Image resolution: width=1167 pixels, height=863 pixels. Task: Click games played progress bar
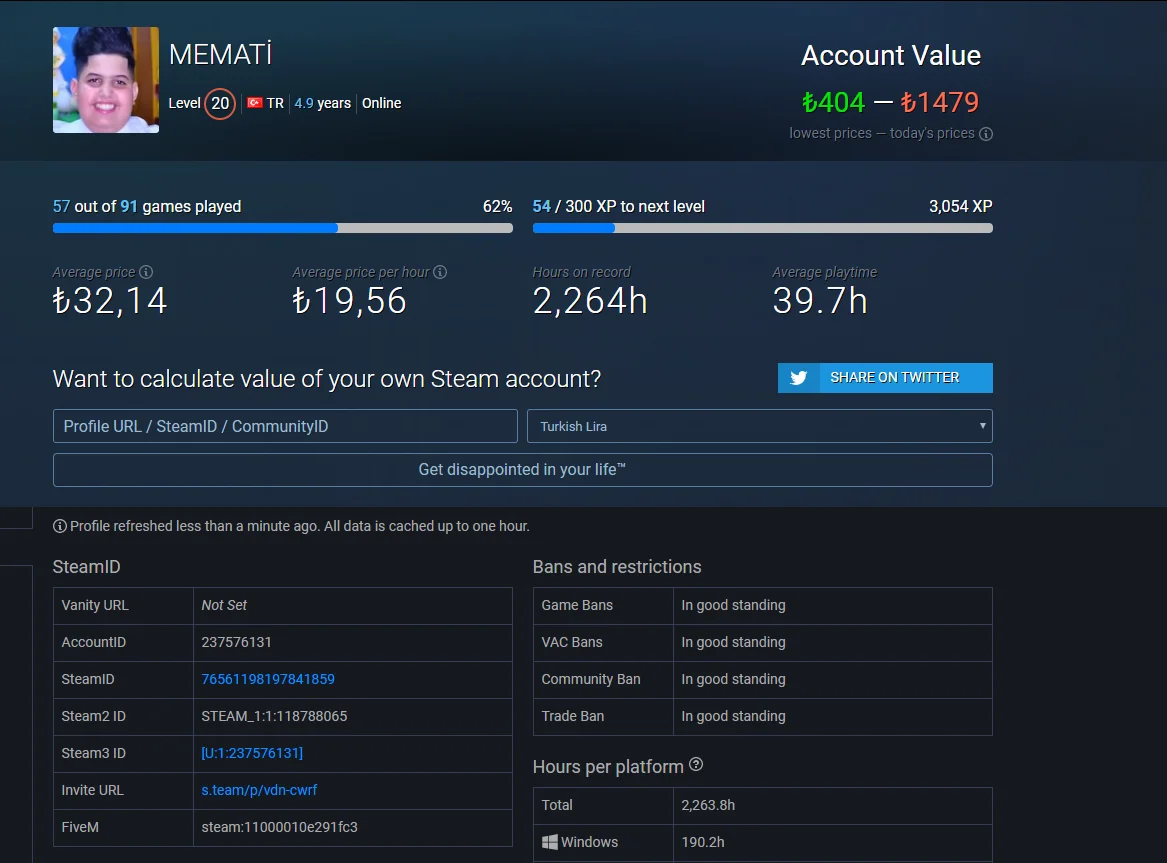click(283, 228)
